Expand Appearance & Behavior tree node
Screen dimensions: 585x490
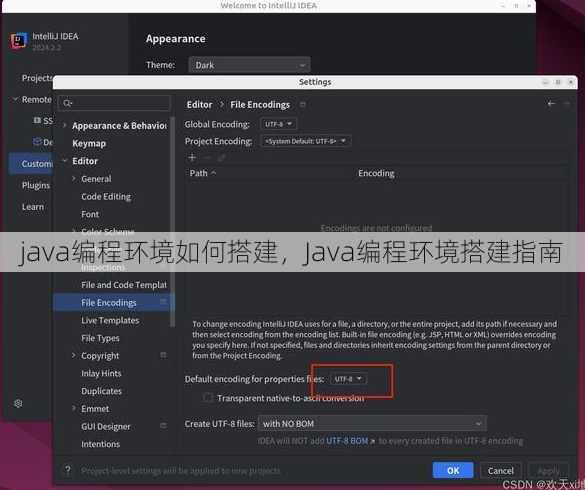(65, 125)
